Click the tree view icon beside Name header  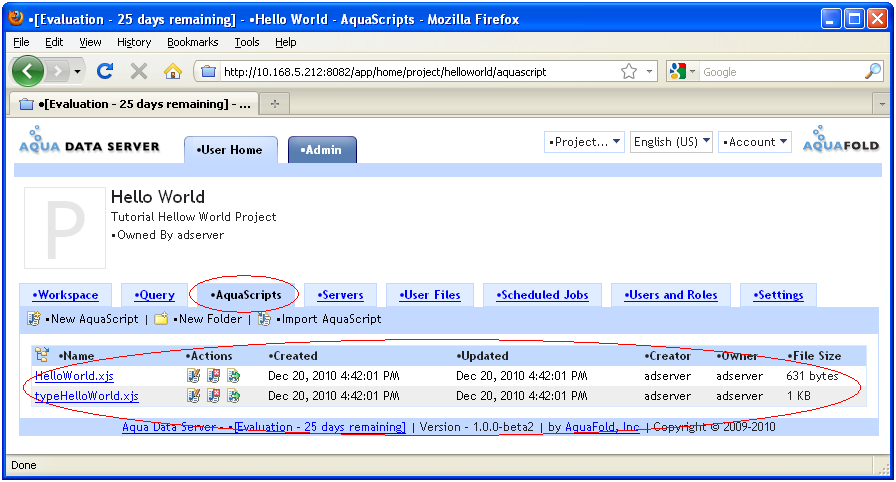[42, 355]
